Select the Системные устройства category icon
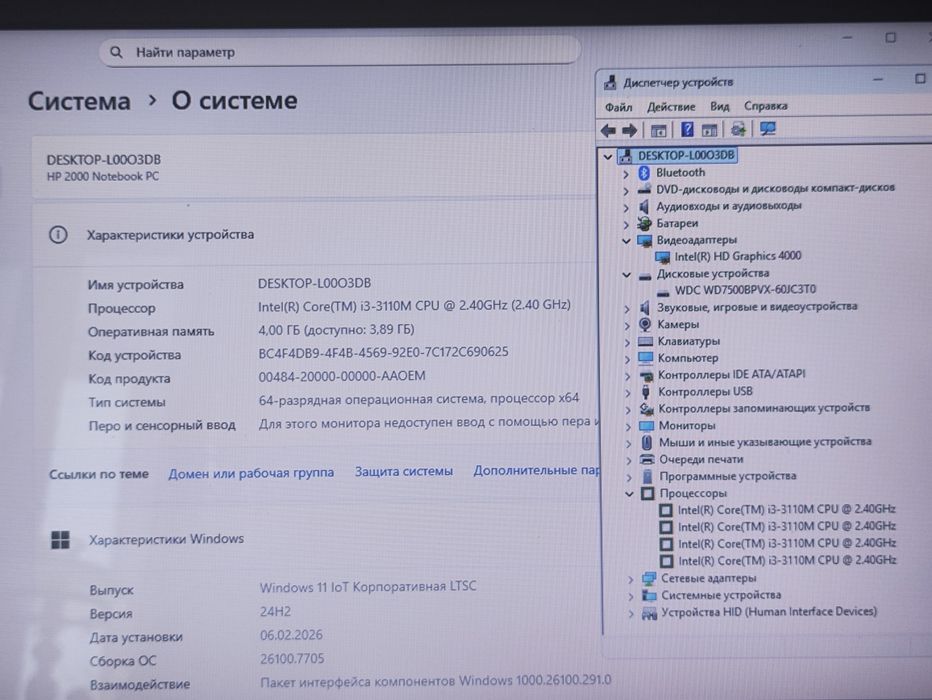932x700 pixels. click(x=649, y=595)
